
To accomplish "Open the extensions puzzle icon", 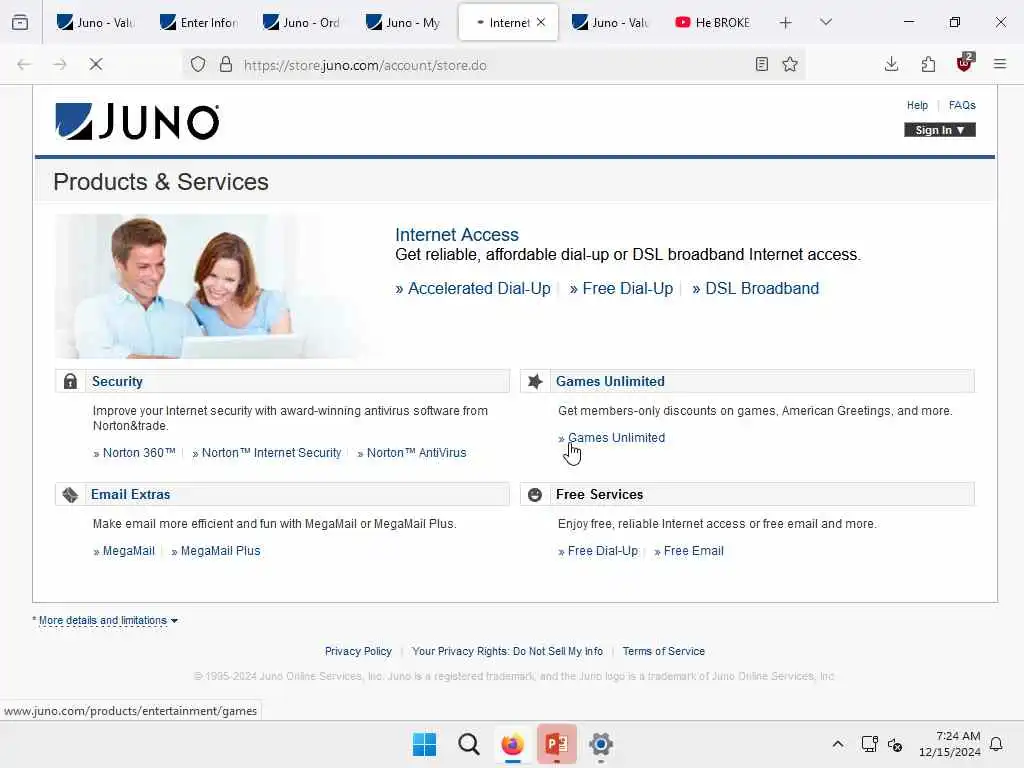I will pyautogui.click(x=928, y=64).
